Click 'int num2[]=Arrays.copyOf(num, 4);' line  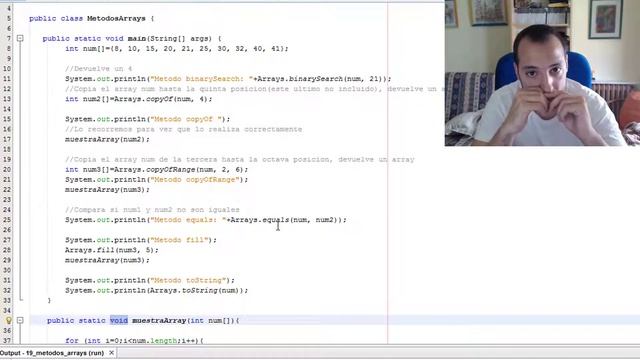coord(139,99)
